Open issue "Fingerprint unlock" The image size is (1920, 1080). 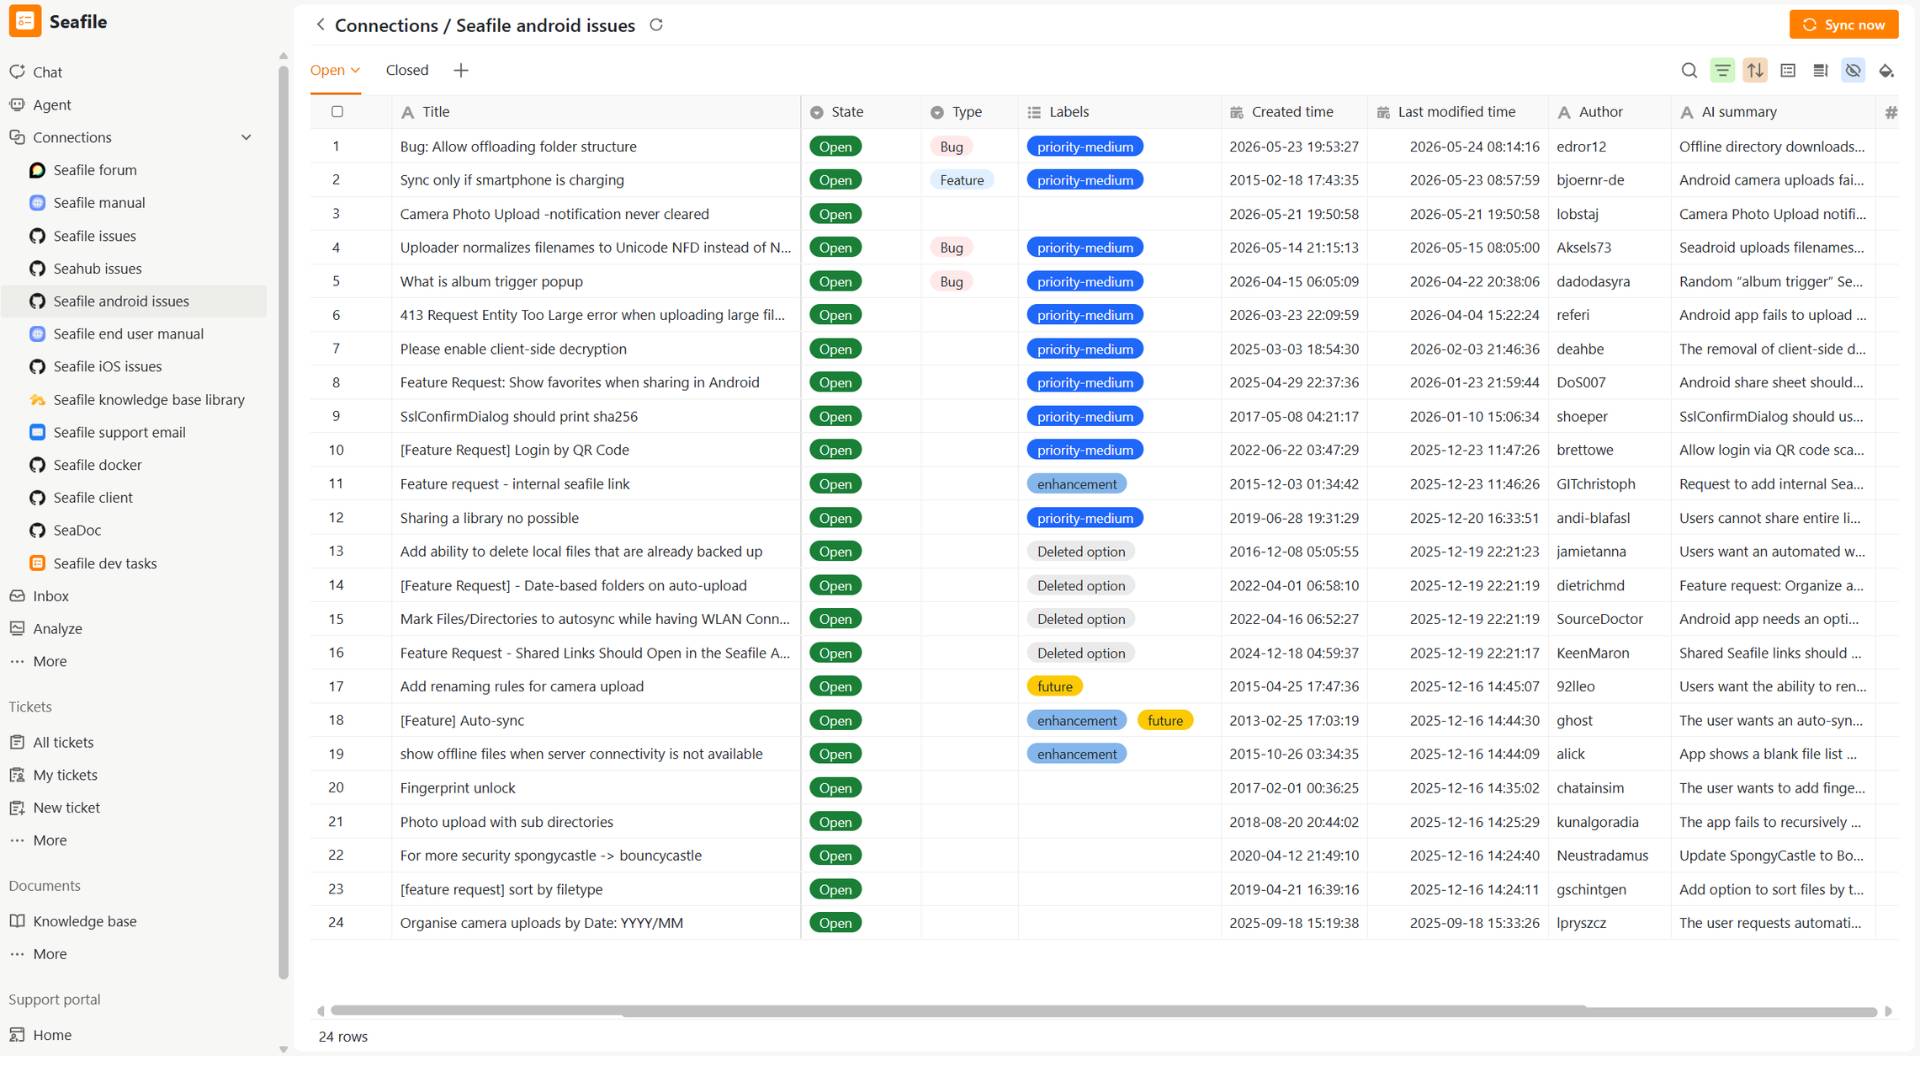(457, 788)
